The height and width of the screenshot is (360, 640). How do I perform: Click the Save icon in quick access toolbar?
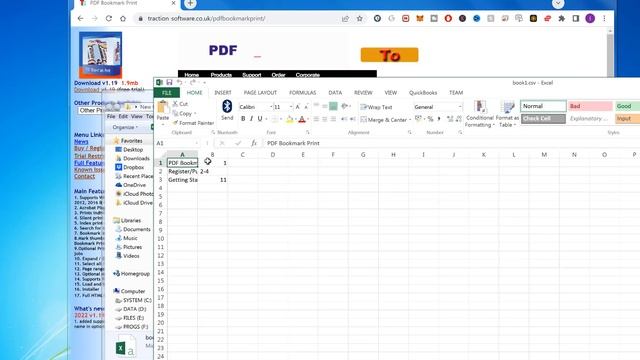[169, 82]
